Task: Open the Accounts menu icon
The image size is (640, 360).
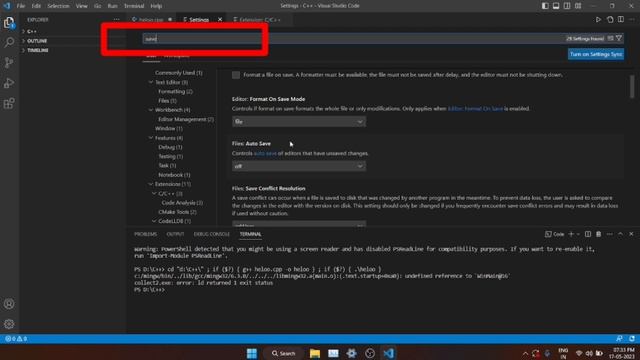Action: point(9,304)
